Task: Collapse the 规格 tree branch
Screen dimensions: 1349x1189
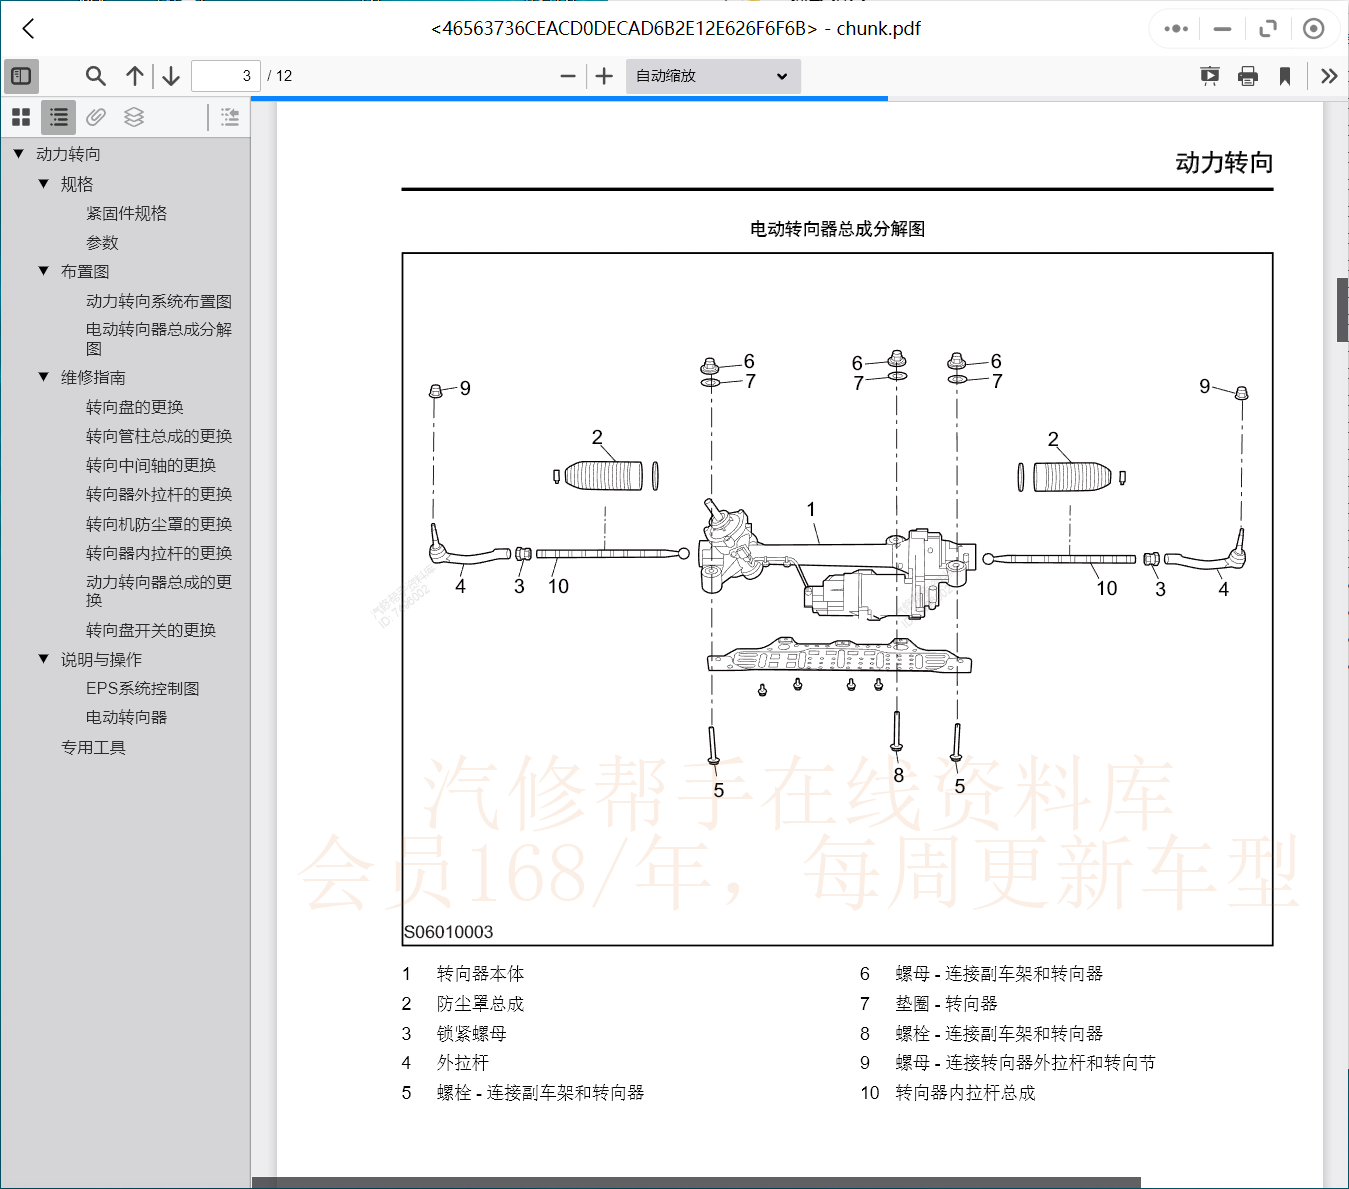Action: pyautogui.click(x=43, y=184)
